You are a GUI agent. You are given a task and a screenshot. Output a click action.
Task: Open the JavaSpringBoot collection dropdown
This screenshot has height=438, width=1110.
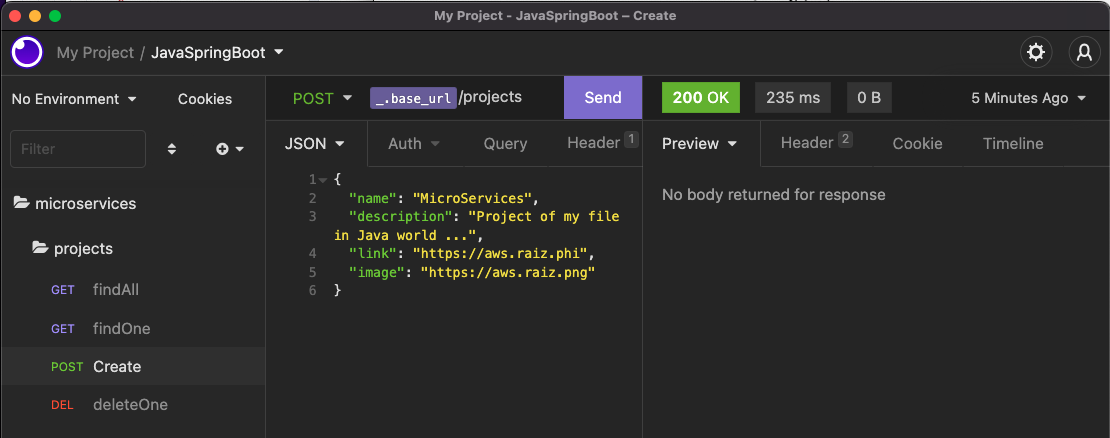click(217, 52)
